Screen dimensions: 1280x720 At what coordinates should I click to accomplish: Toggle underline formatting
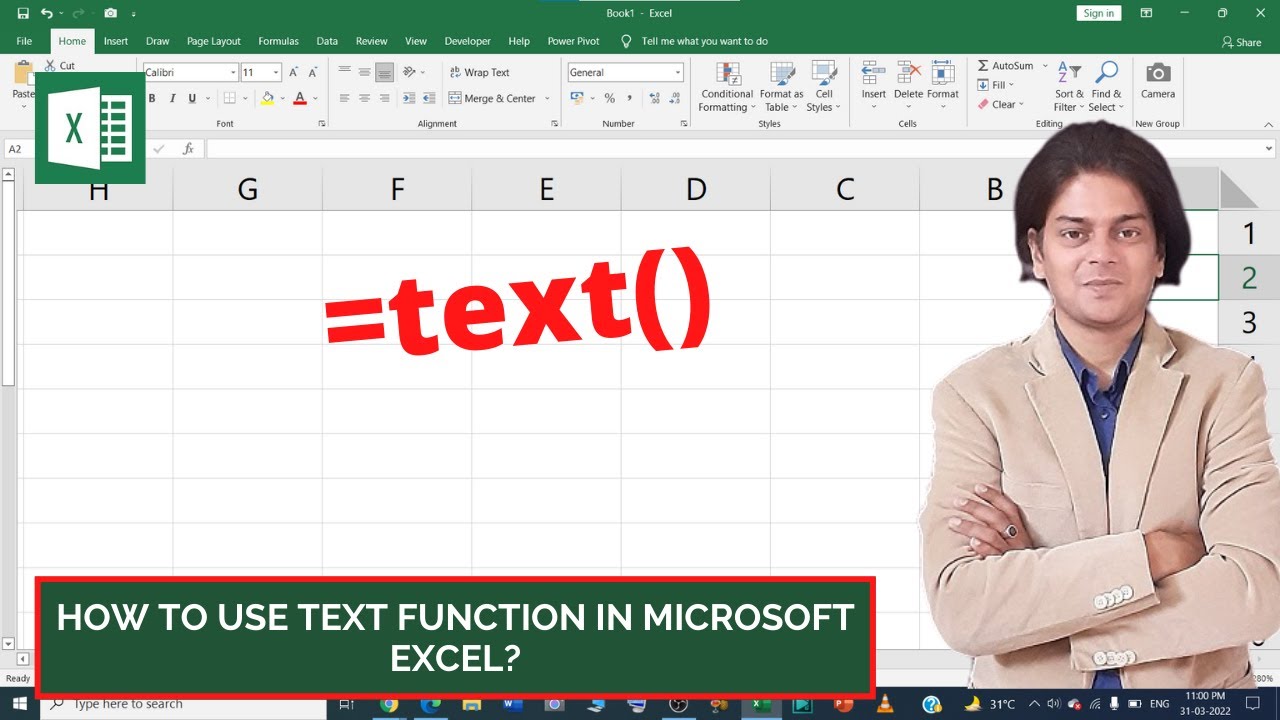tap(192, 98)
